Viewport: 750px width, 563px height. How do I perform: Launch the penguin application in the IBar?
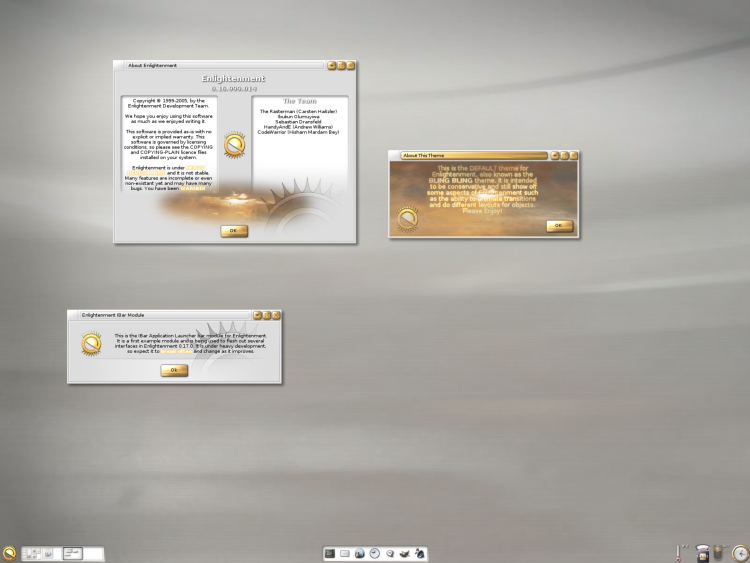tap(419, 553)
